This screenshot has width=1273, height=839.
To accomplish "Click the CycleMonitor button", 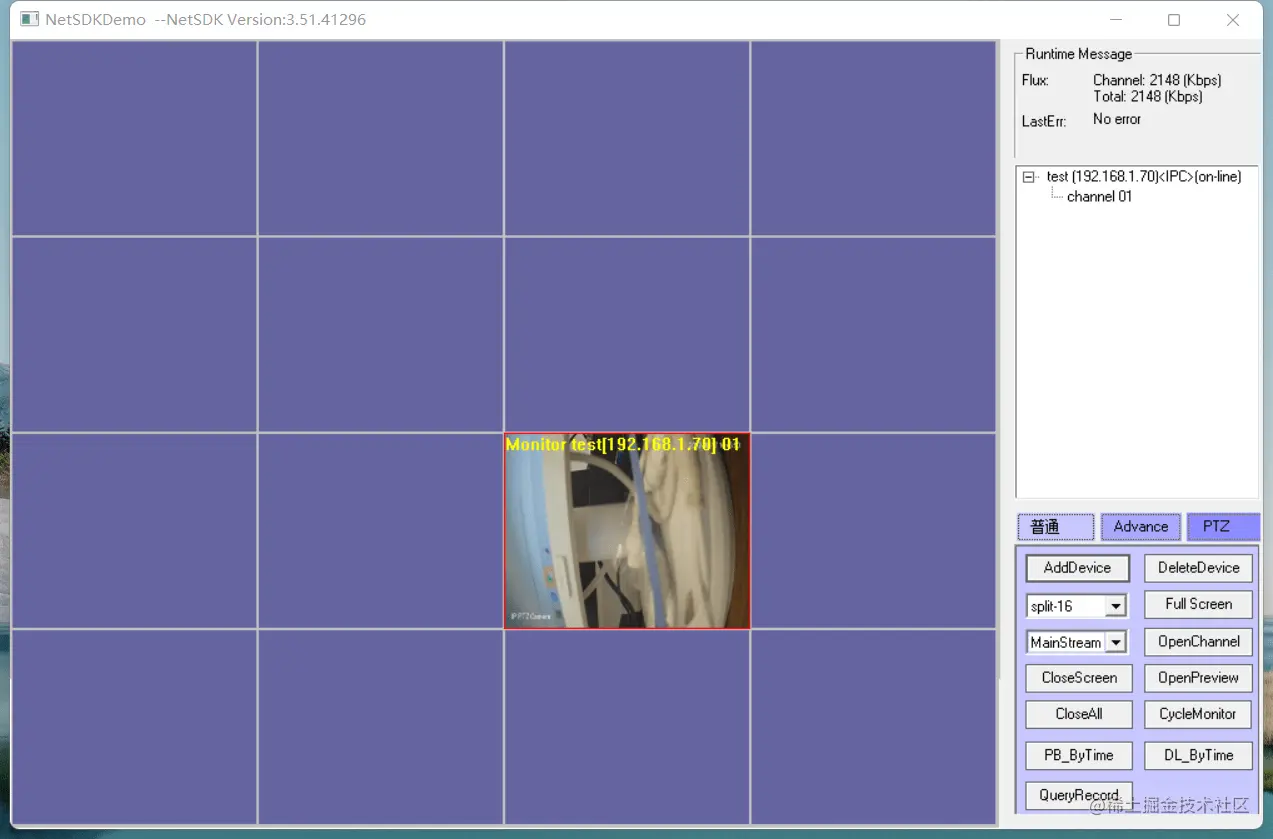I will (x=1198, y=715).
